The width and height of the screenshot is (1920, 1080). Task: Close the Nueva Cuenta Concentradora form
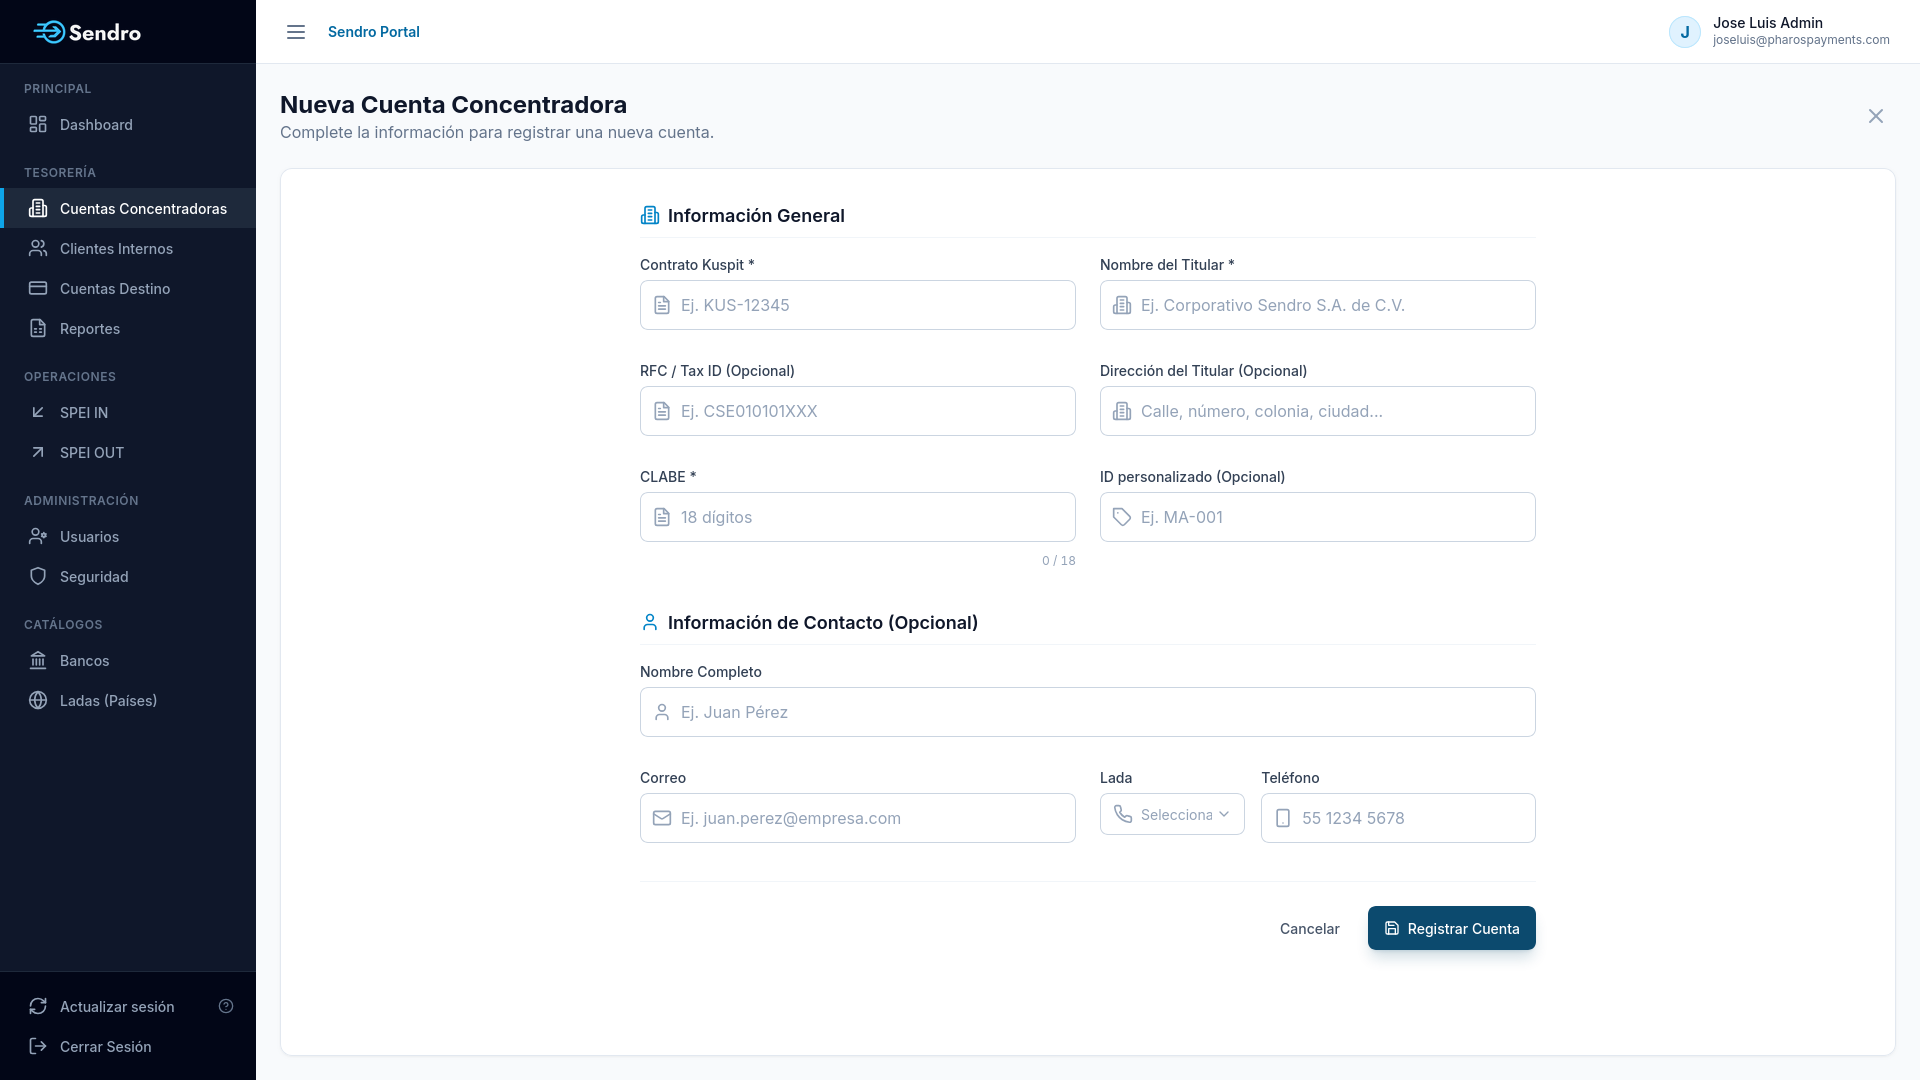click(x=1876, y=116)
